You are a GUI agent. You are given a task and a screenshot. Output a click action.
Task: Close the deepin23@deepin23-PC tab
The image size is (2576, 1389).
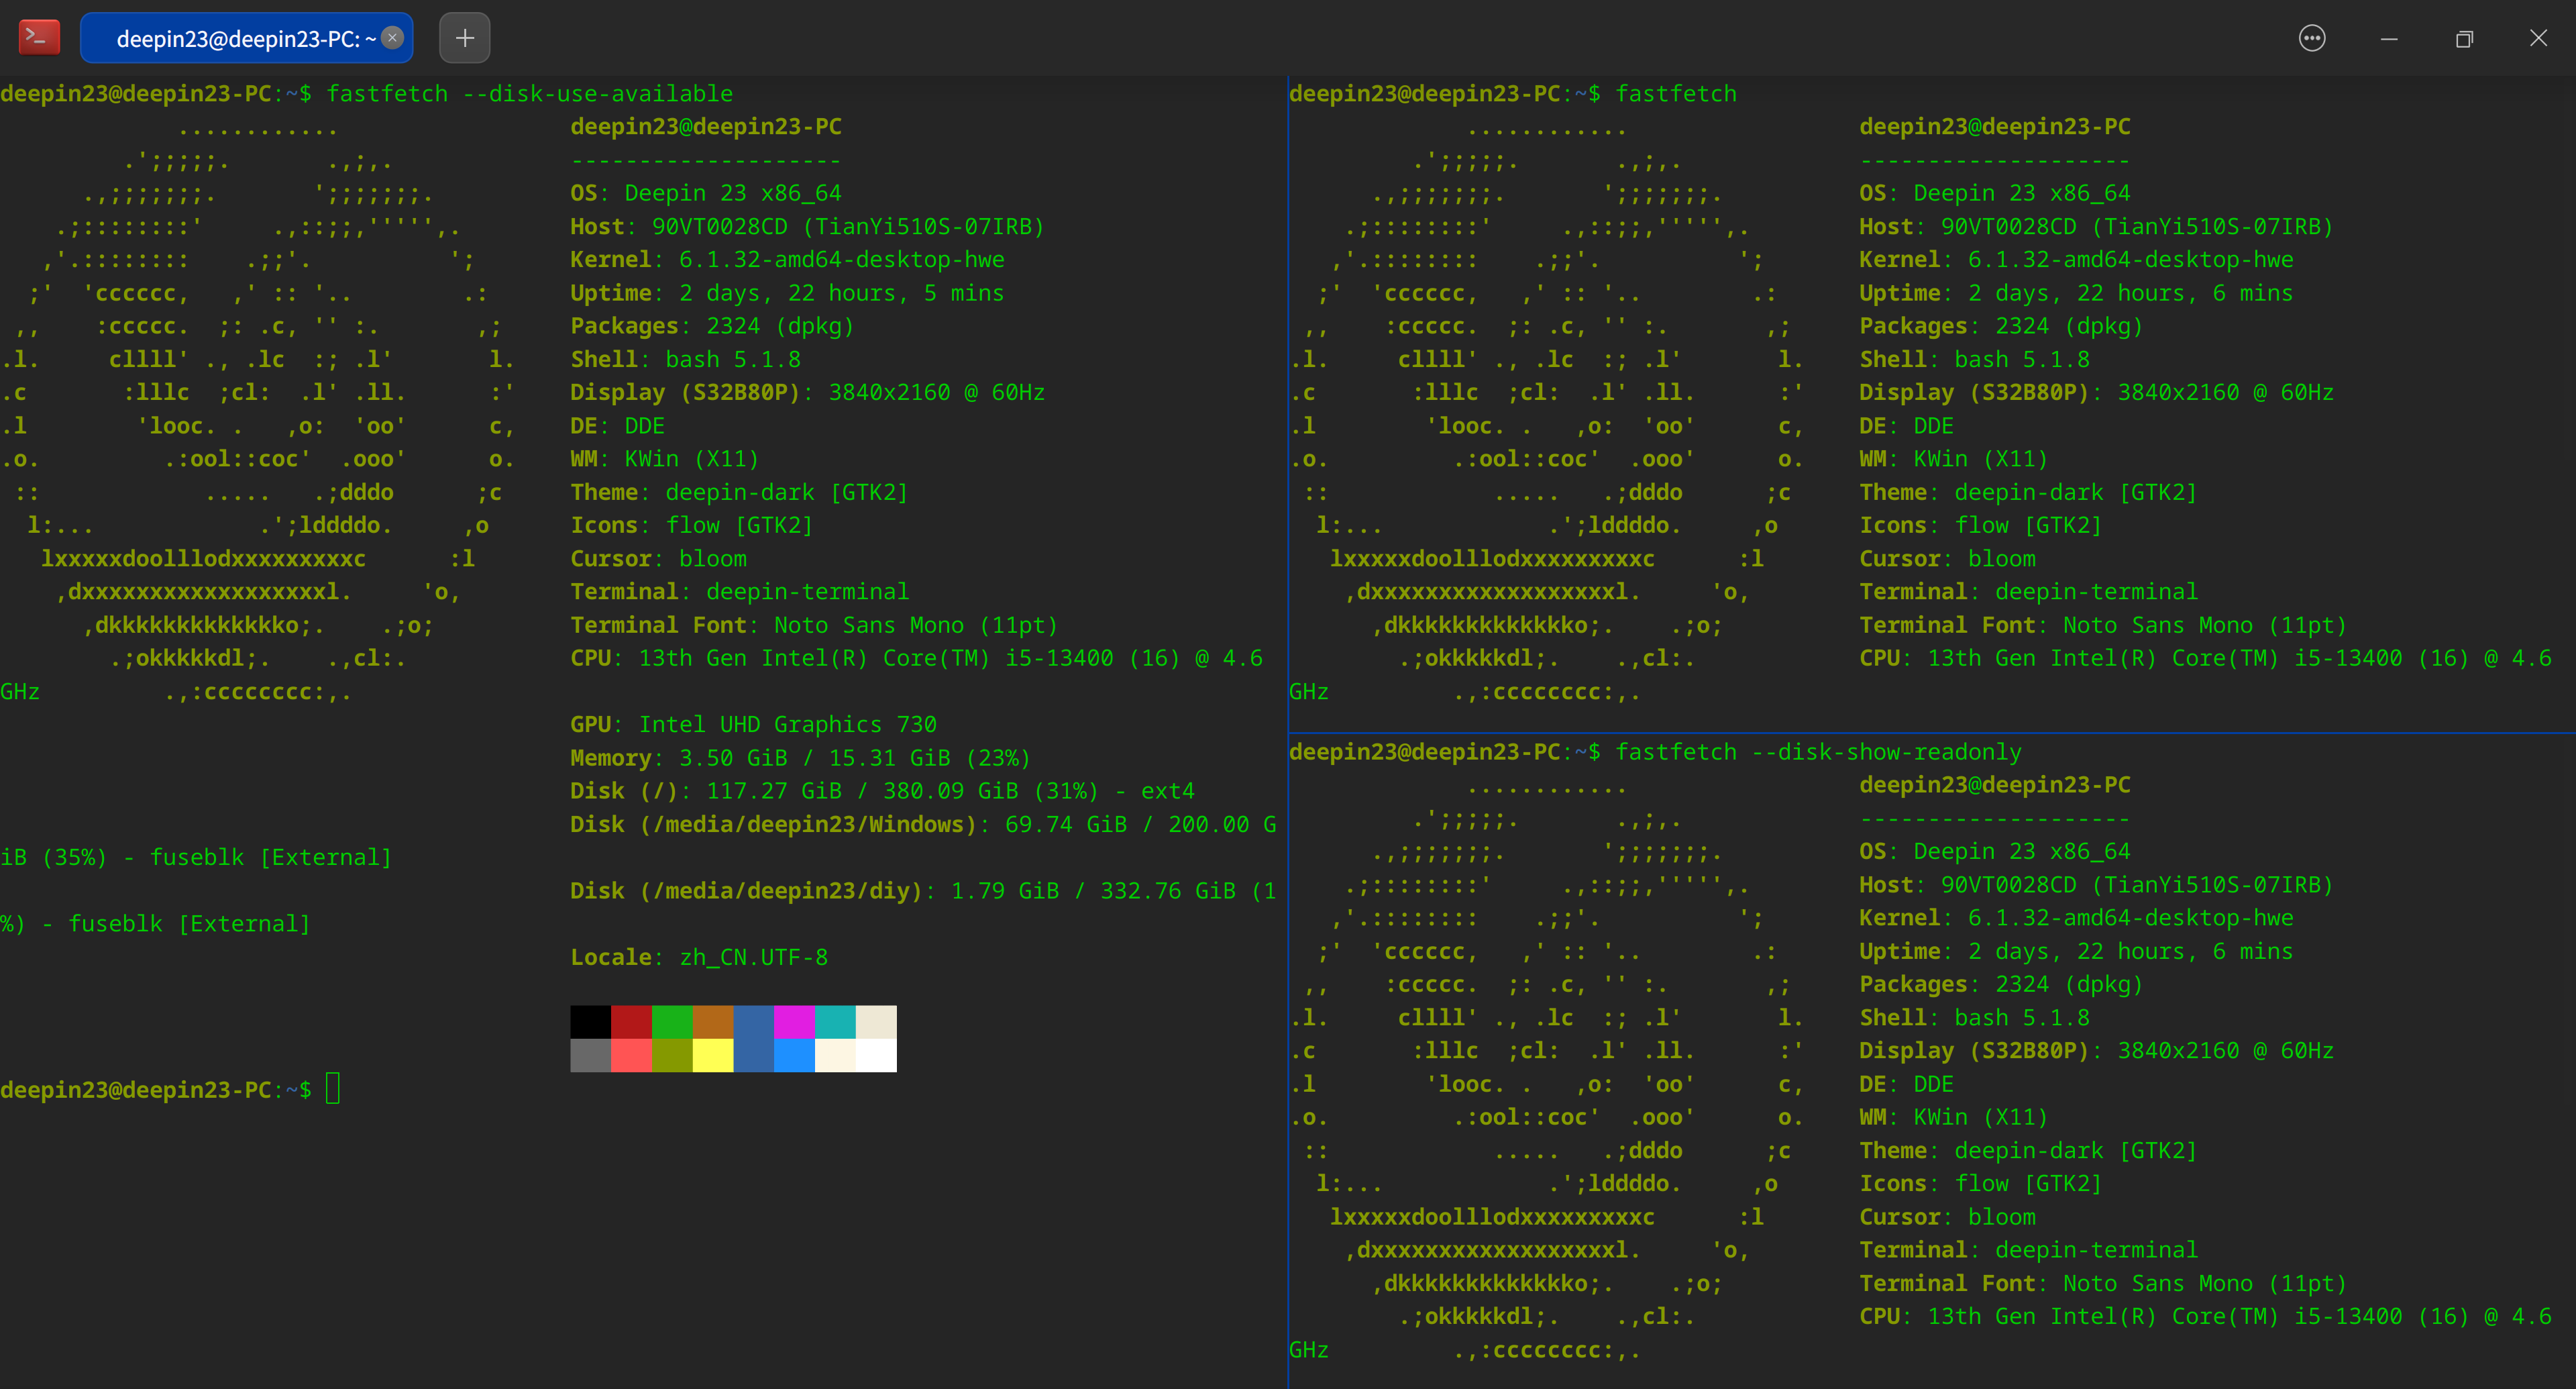pyautogui.click(x=392, y=38)
